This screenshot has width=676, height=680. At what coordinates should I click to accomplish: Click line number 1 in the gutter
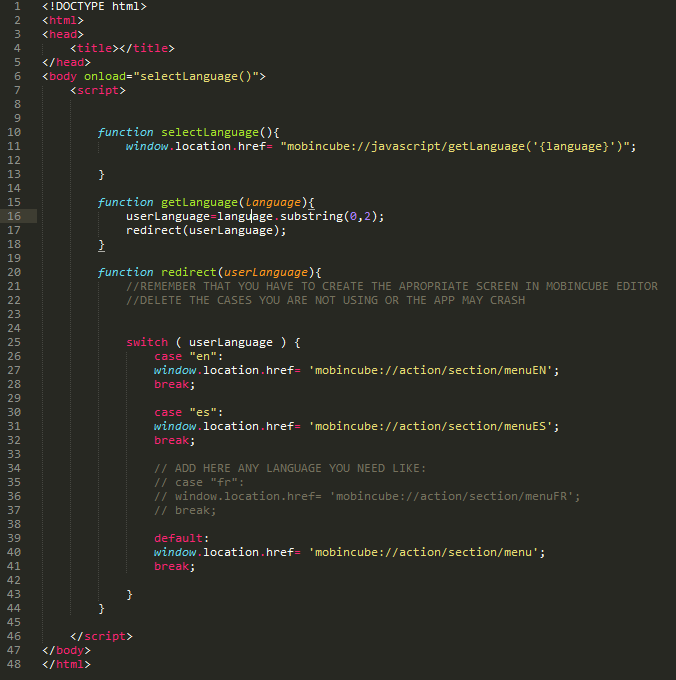pyautogui.click(x=17, y=6)
